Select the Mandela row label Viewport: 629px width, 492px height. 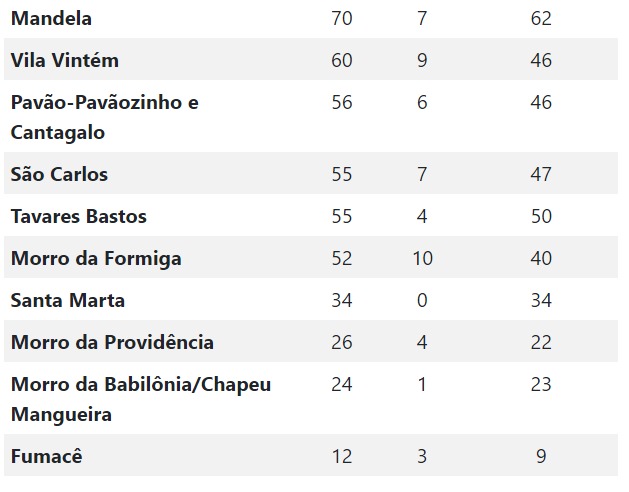(51, 18)
